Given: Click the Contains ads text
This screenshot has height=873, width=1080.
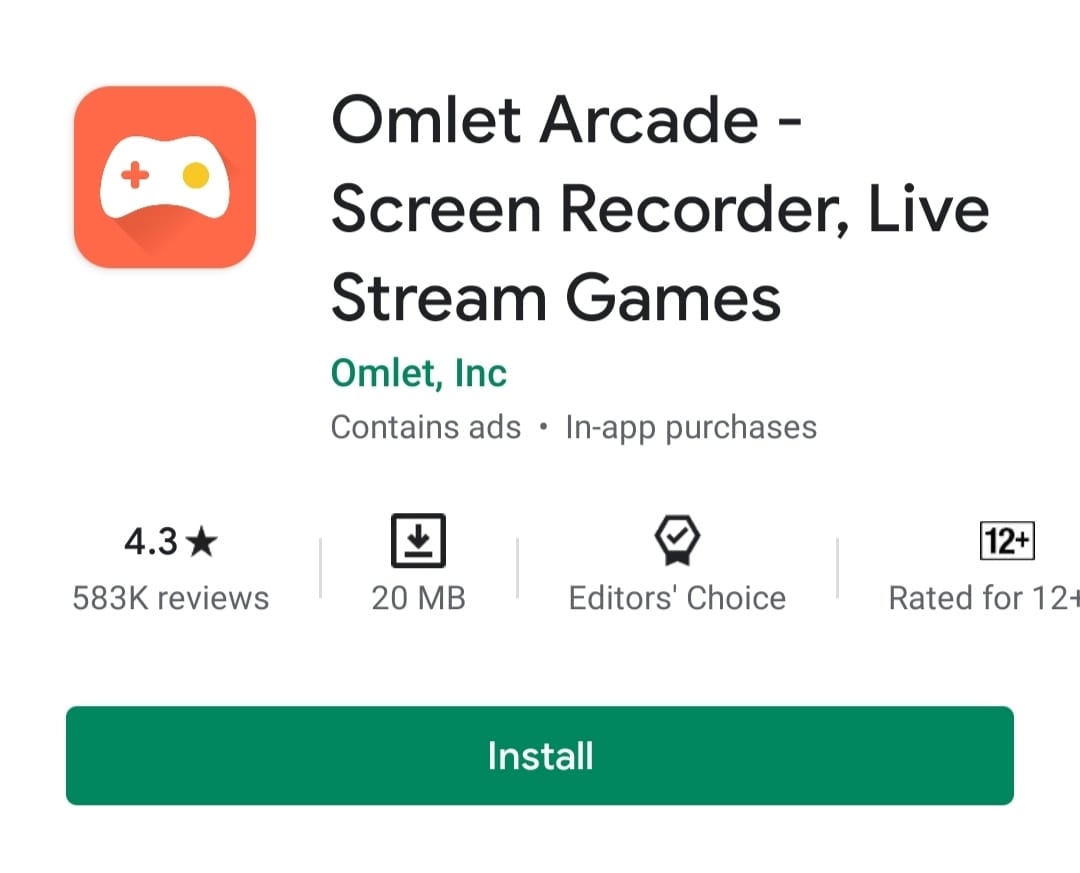Looking at the screenshot, I should coord(426,427).
